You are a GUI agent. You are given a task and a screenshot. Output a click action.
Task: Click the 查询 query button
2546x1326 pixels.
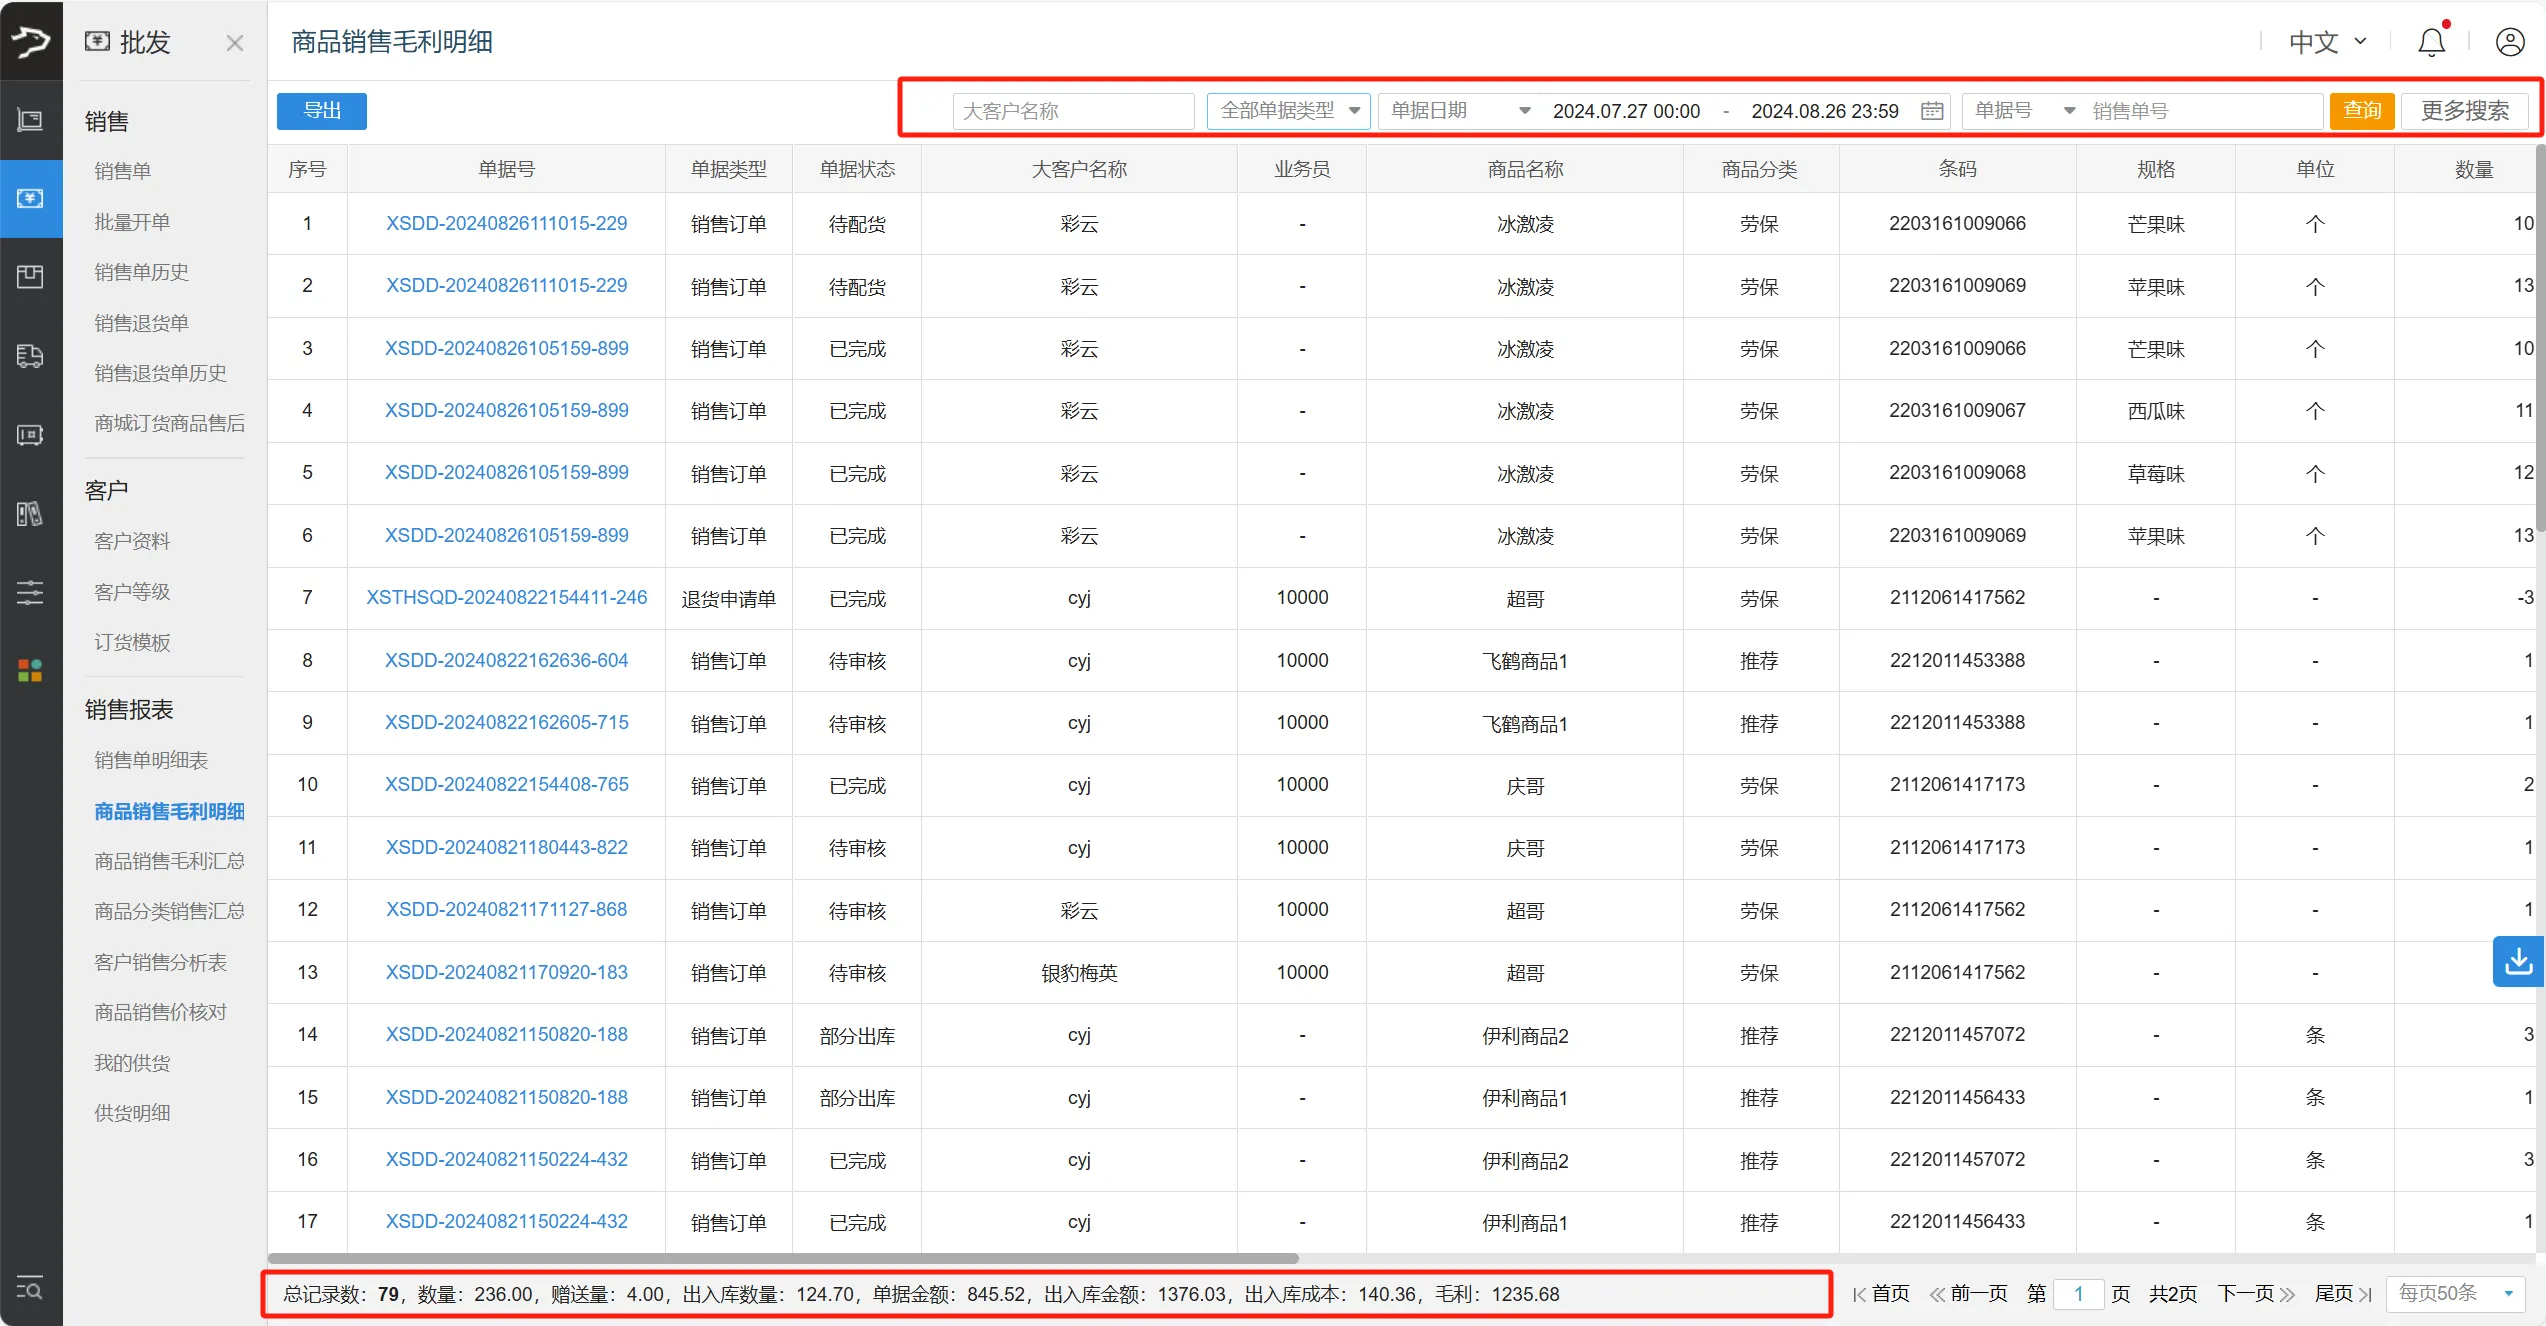[x=2362, y=111]
